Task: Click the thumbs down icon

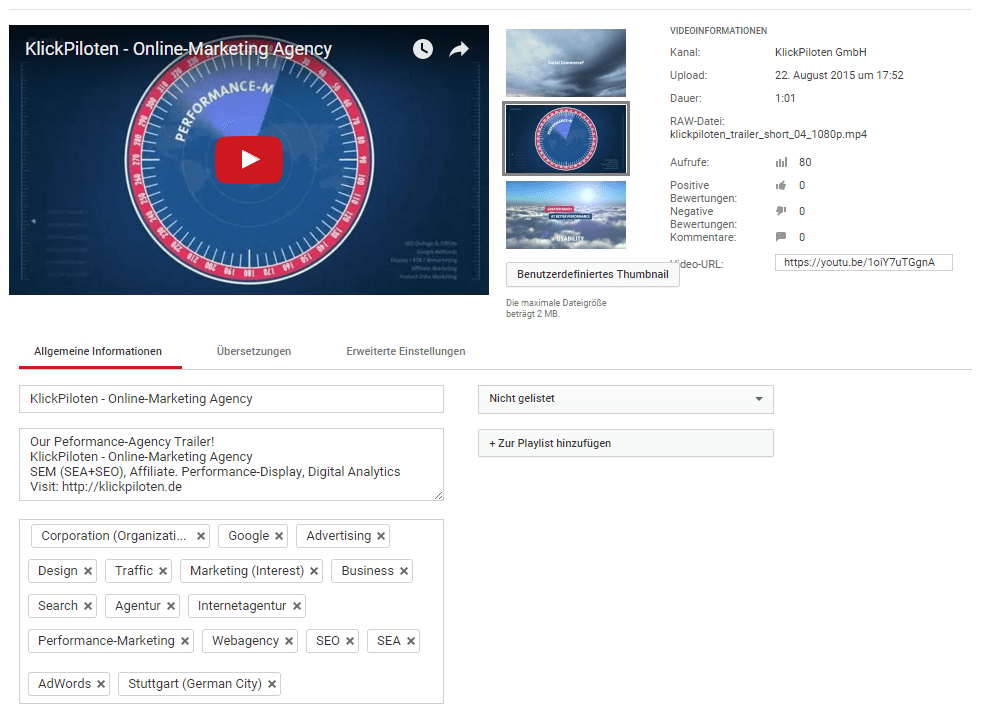Action: click(x=781, y=211)
